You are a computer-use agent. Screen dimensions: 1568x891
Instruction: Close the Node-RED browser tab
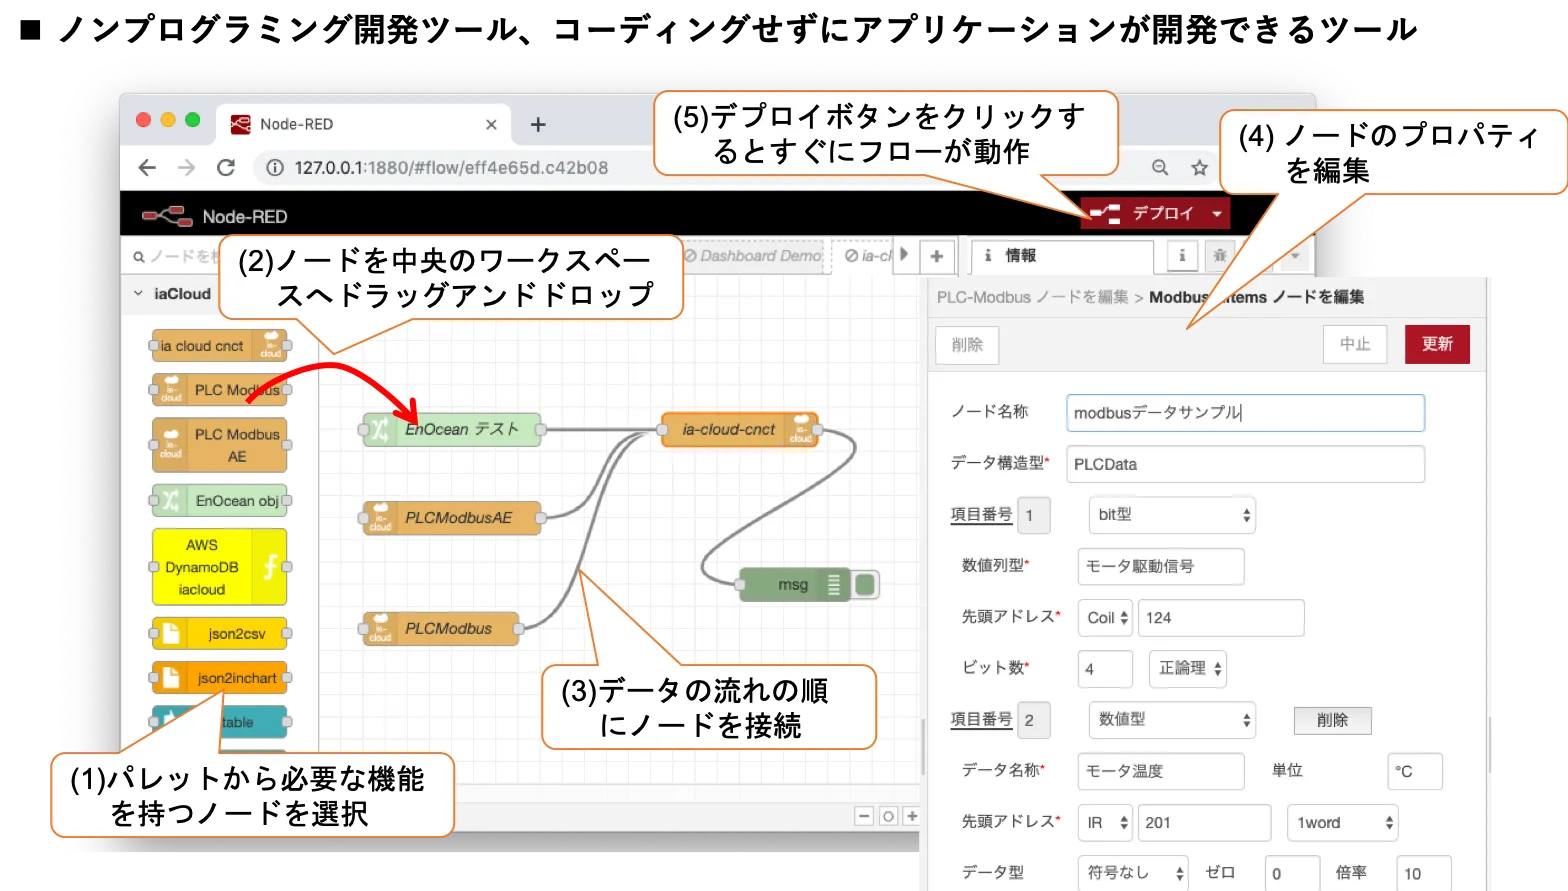coord(491,125)
